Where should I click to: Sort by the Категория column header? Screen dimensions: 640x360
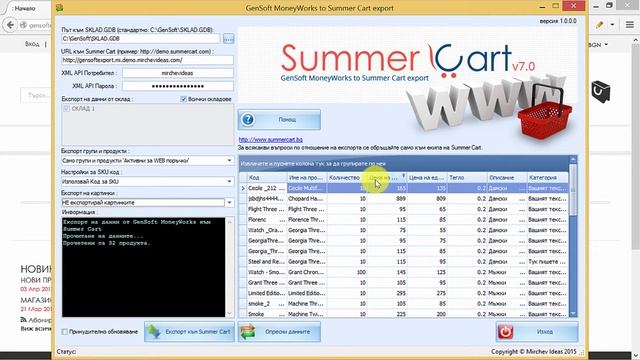coord(547,178)
